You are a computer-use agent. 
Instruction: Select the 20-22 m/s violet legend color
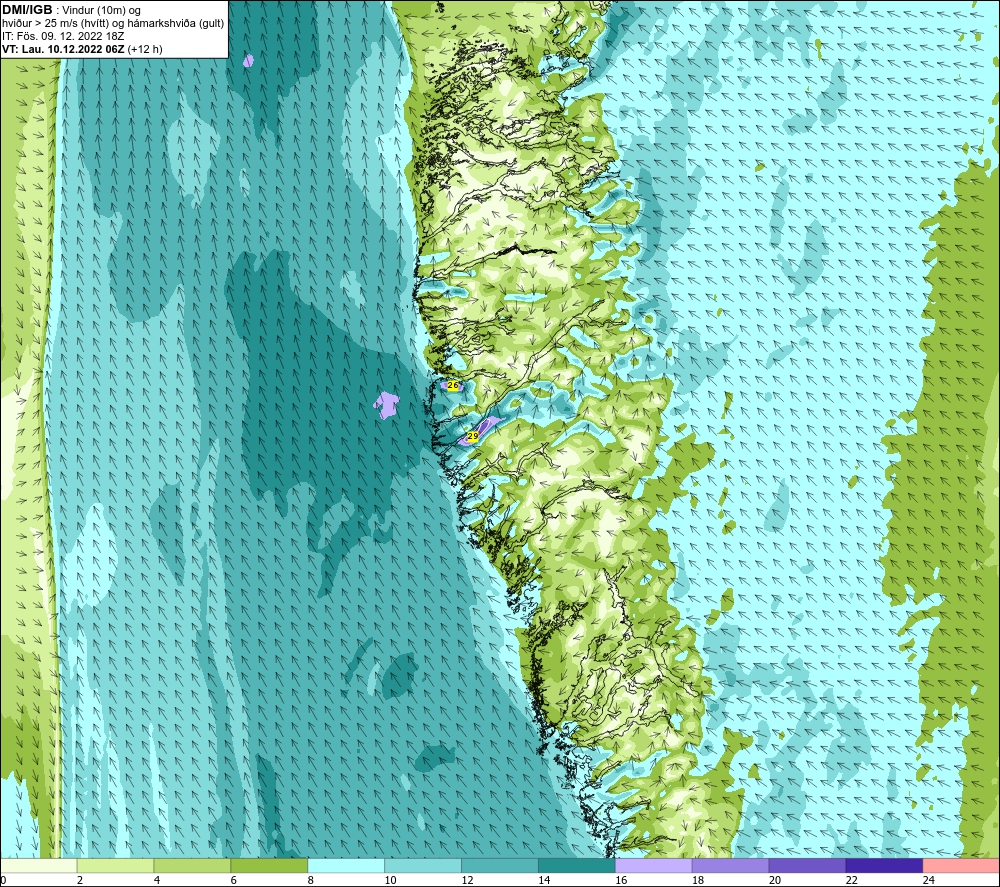(807, 865)
